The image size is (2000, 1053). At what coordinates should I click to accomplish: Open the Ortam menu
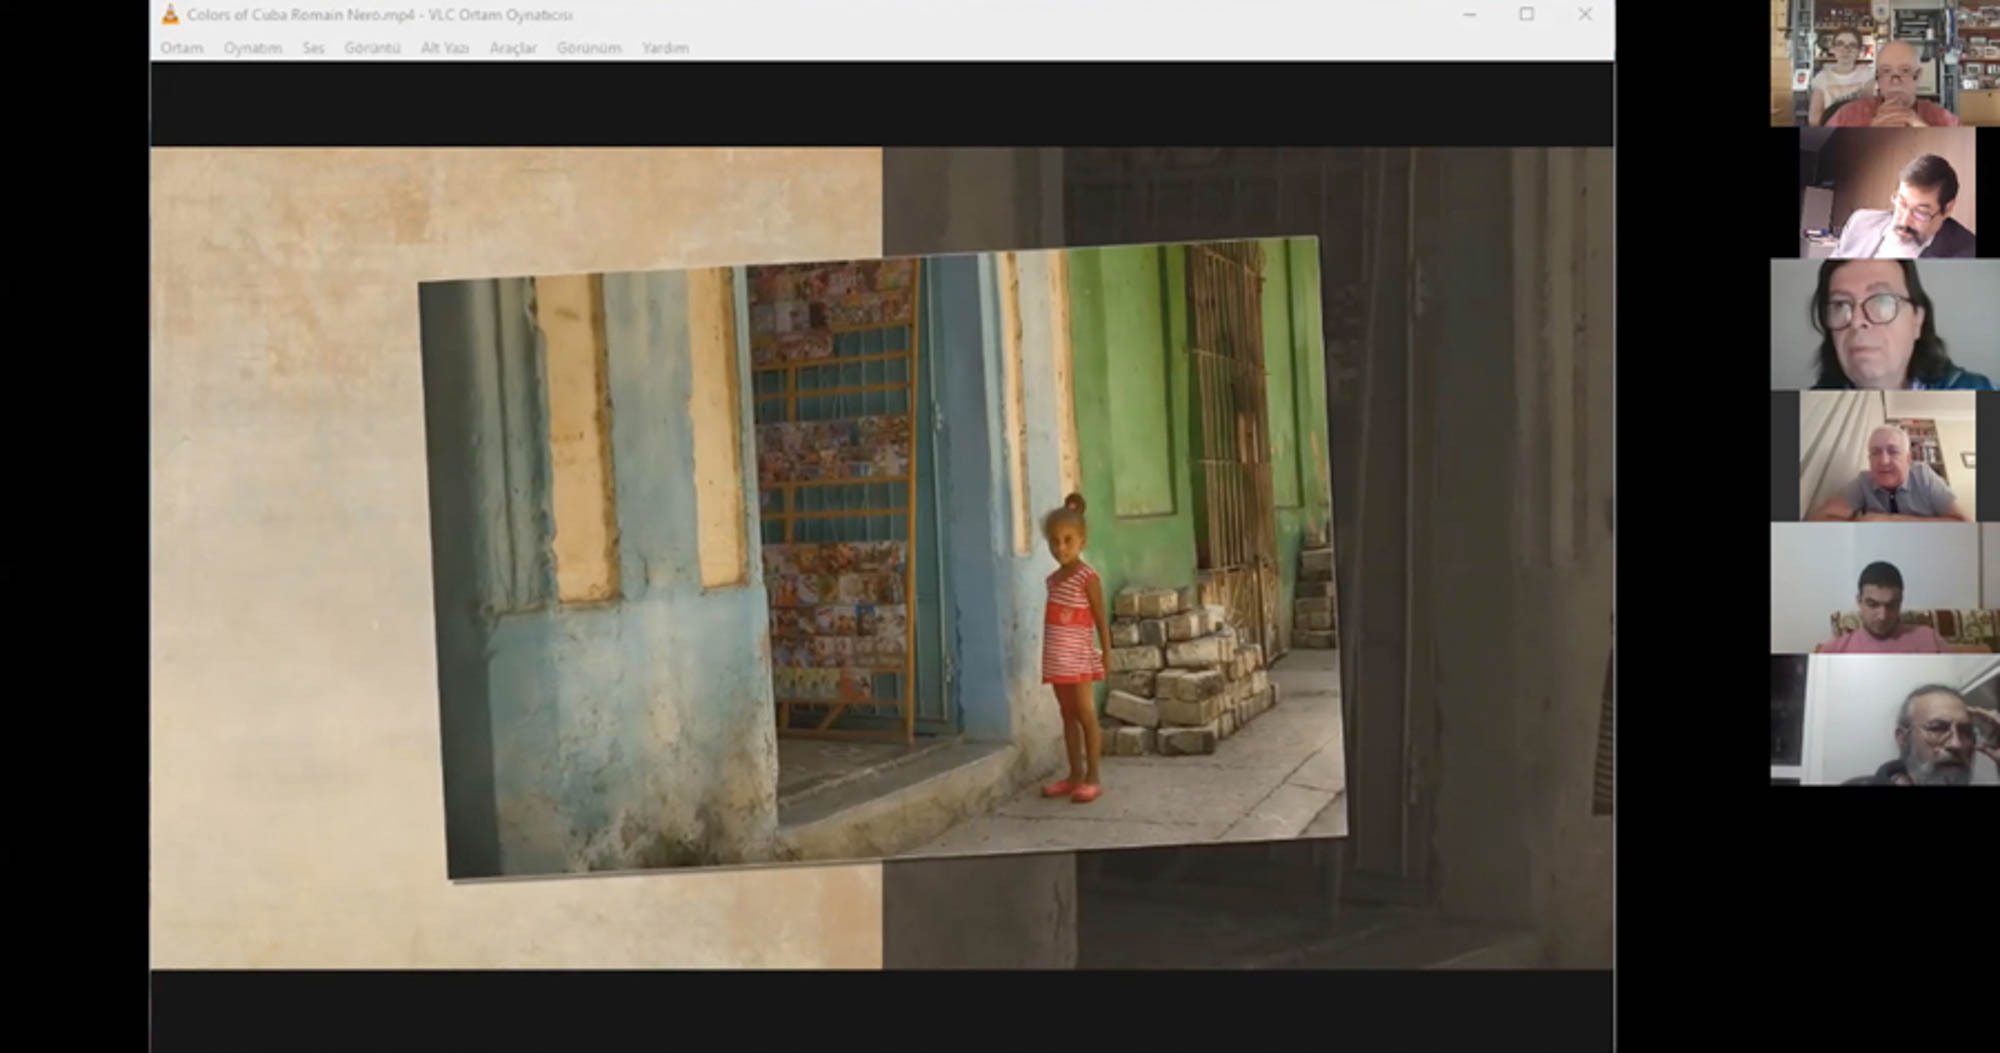tap(181, 48)
